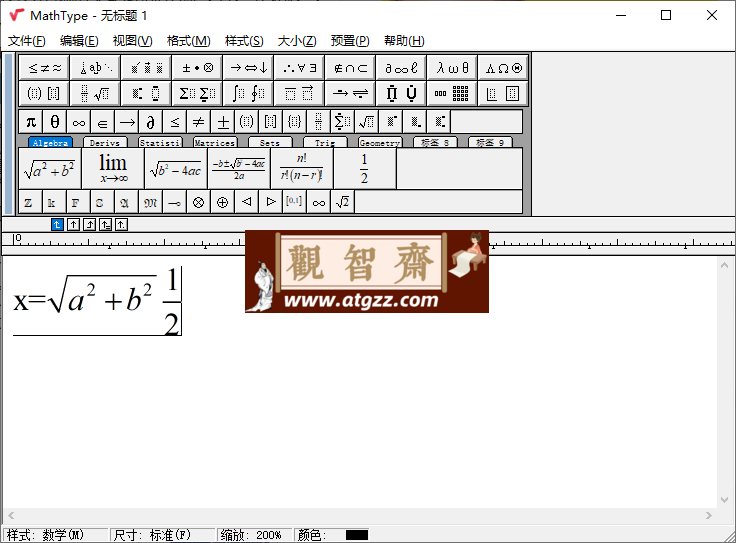Insert parentheses template from small bar
The width and height of the screenshot is (736, 543).
coord(247,122)
